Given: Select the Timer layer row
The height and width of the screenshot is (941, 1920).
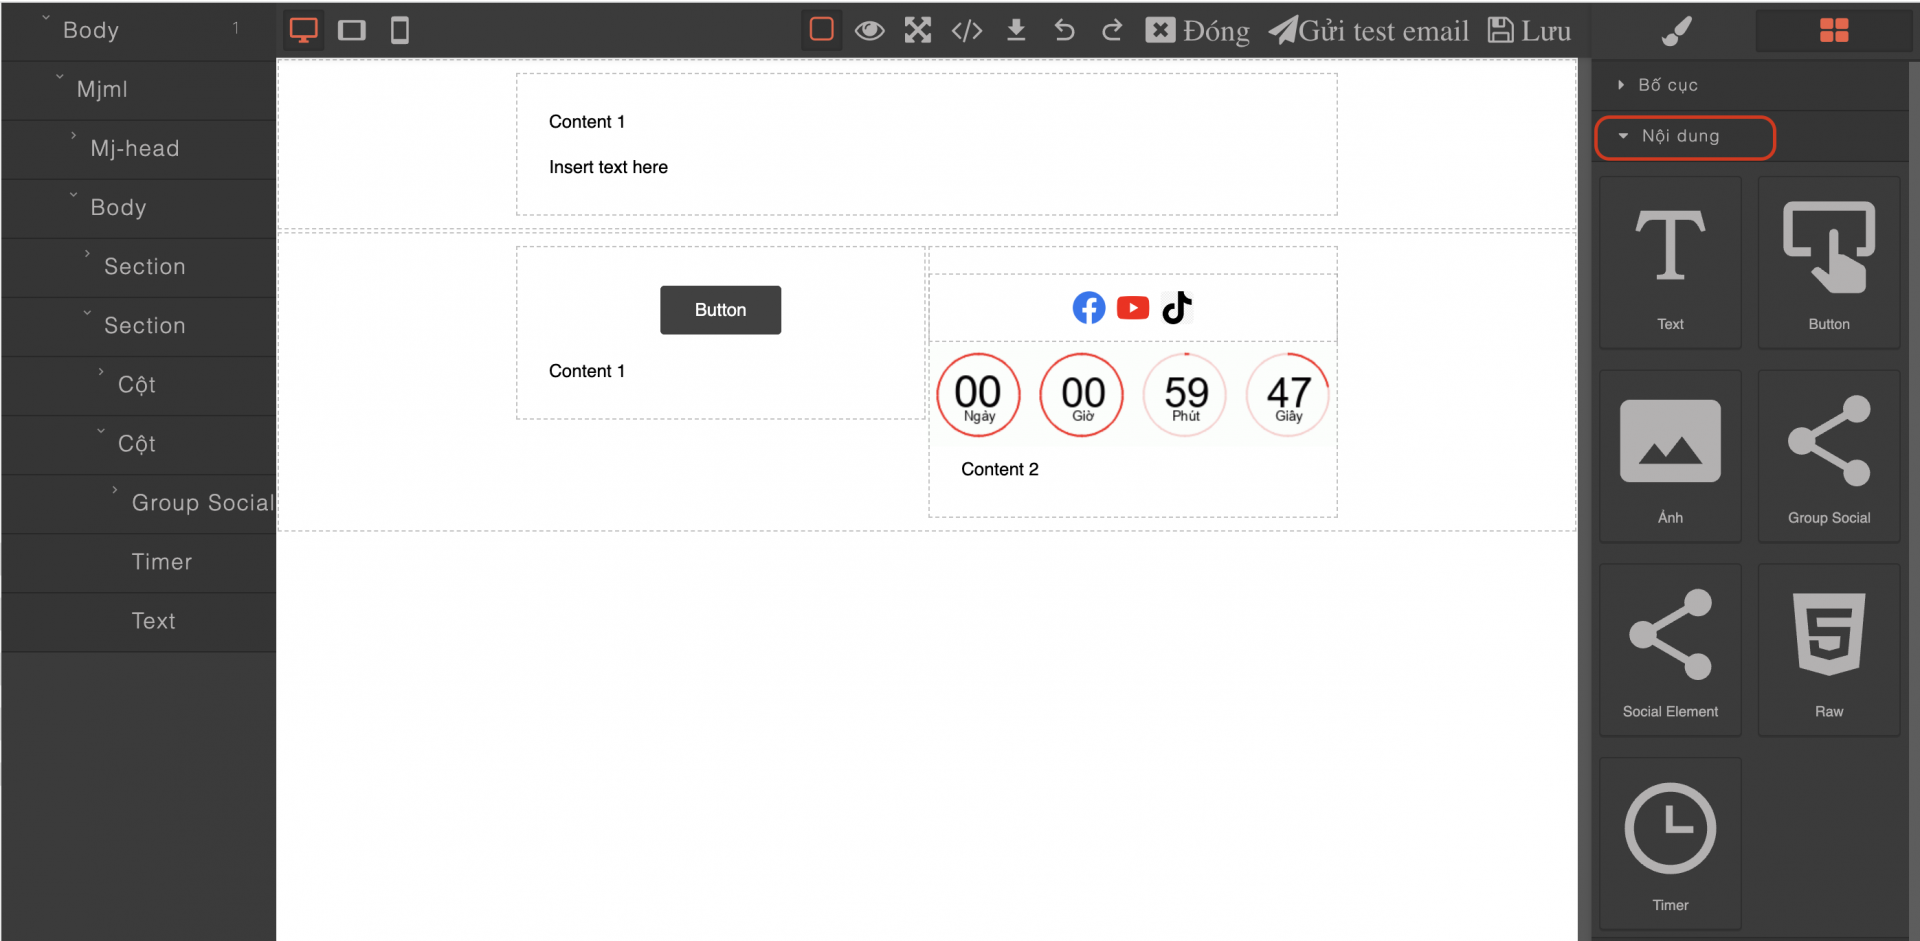Looking at the screenshot, I should (x=139, y=562).
